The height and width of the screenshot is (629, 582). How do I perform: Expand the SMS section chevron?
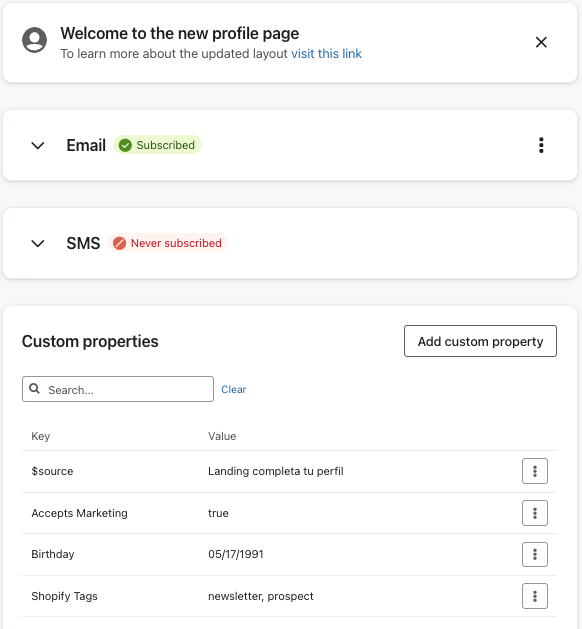click(38, 243)
